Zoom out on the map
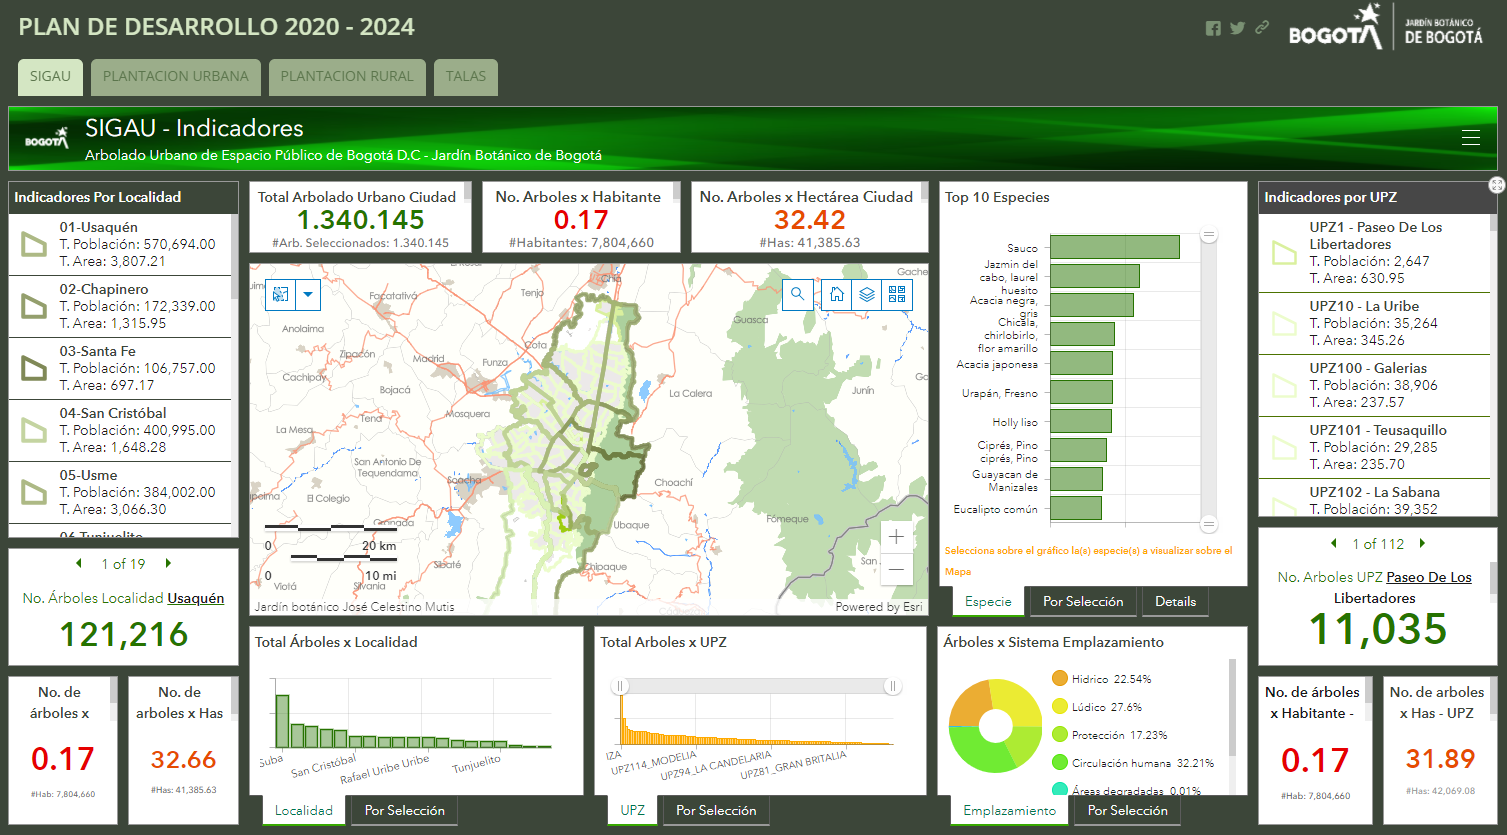The height and width of the screenshot is (835, 1507). tap(896, 569)
